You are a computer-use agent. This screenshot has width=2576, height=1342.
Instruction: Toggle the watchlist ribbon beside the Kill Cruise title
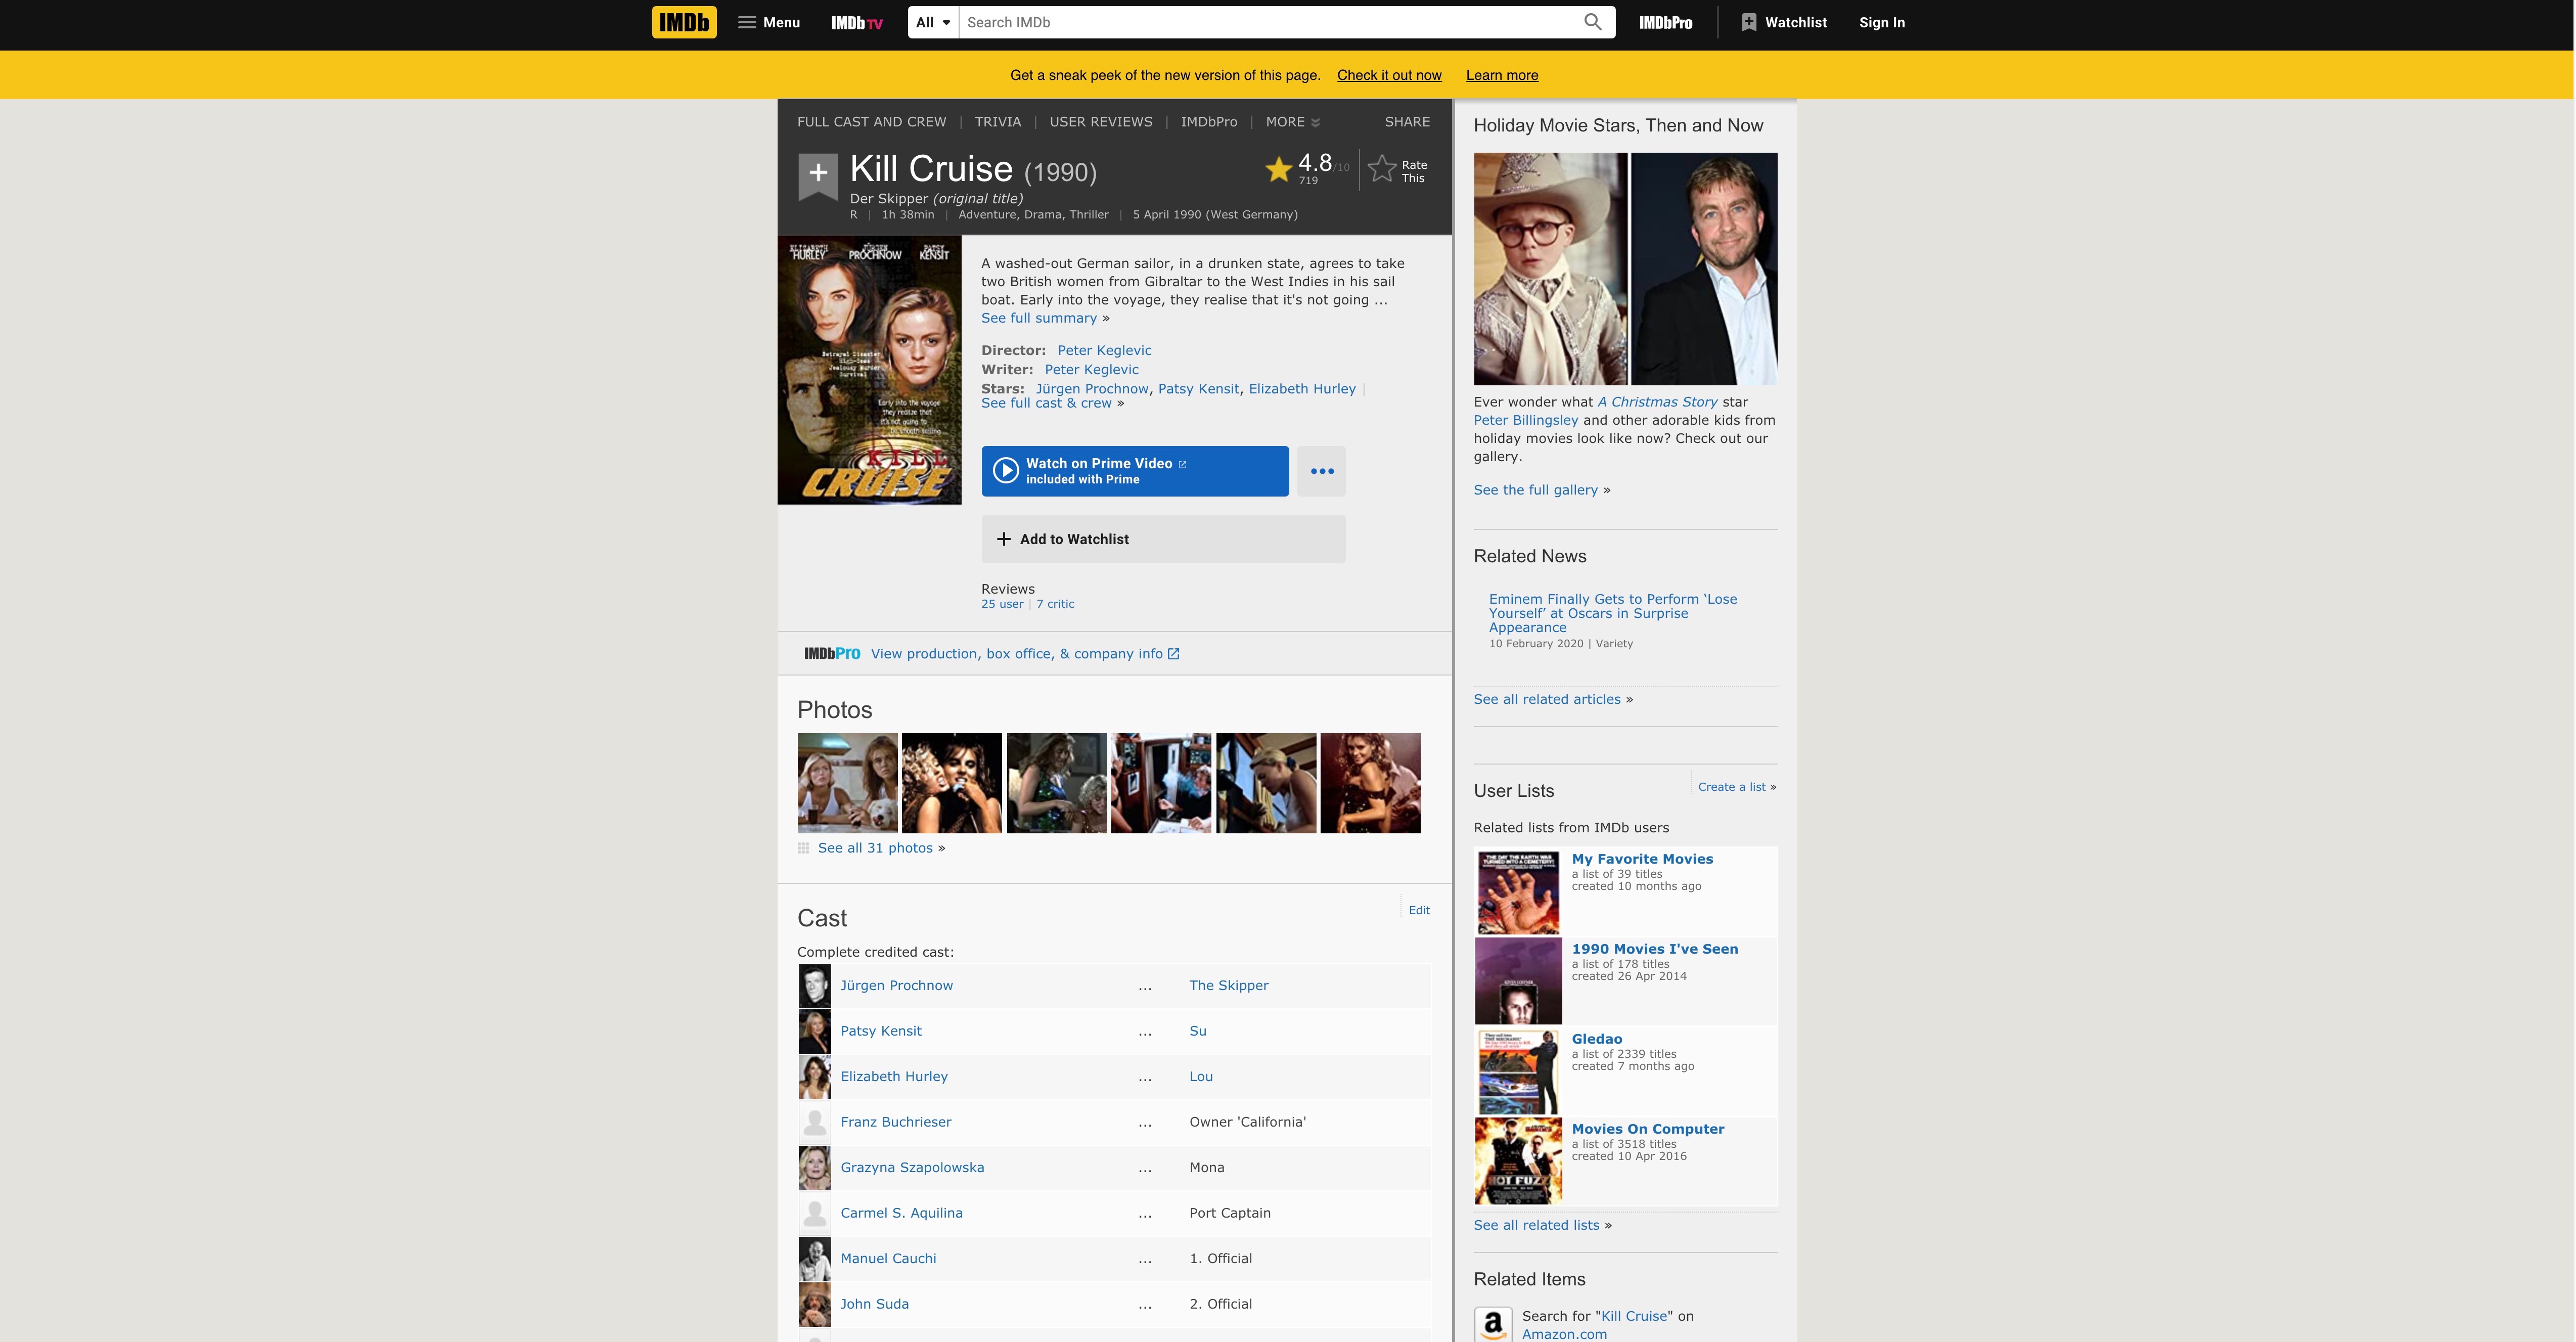point(817,173)
